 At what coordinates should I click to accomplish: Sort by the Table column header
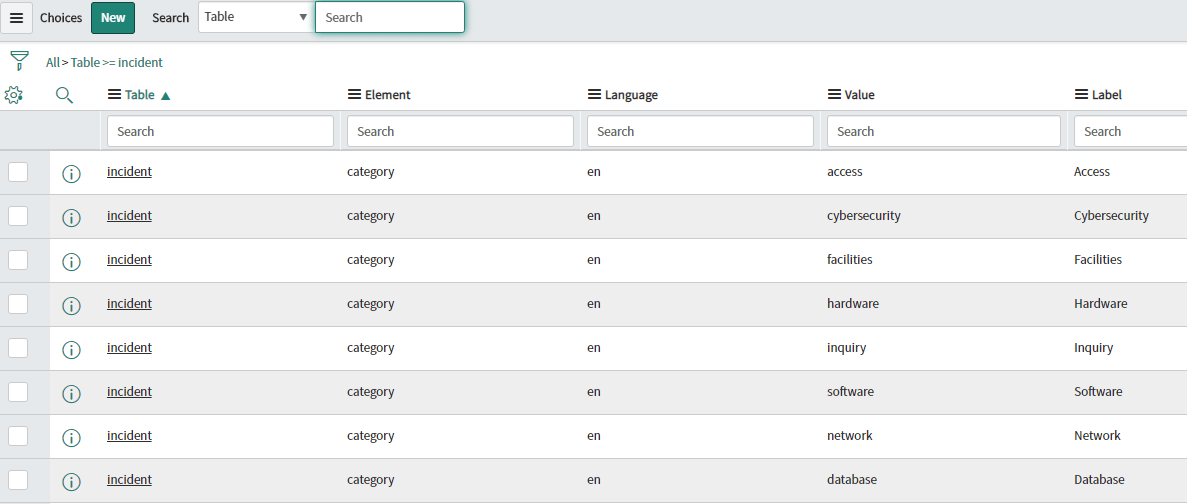[x=140, y=95]
